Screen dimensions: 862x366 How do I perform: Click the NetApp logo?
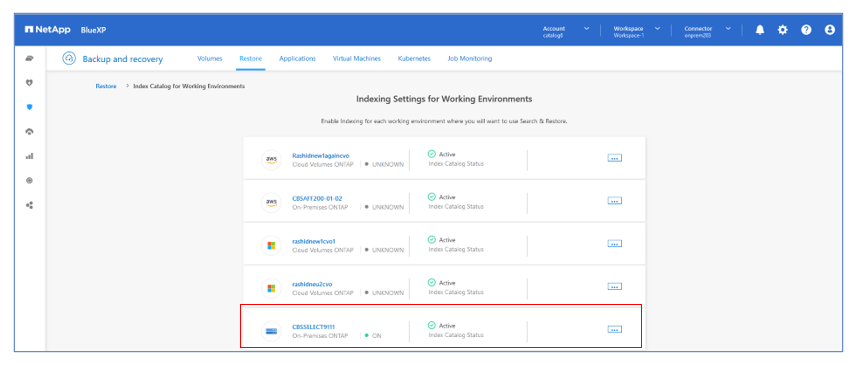click(47, 30)
